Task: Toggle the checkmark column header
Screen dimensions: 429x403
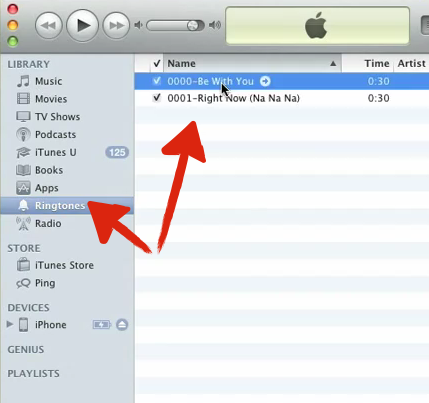Action: pos(157,63)
